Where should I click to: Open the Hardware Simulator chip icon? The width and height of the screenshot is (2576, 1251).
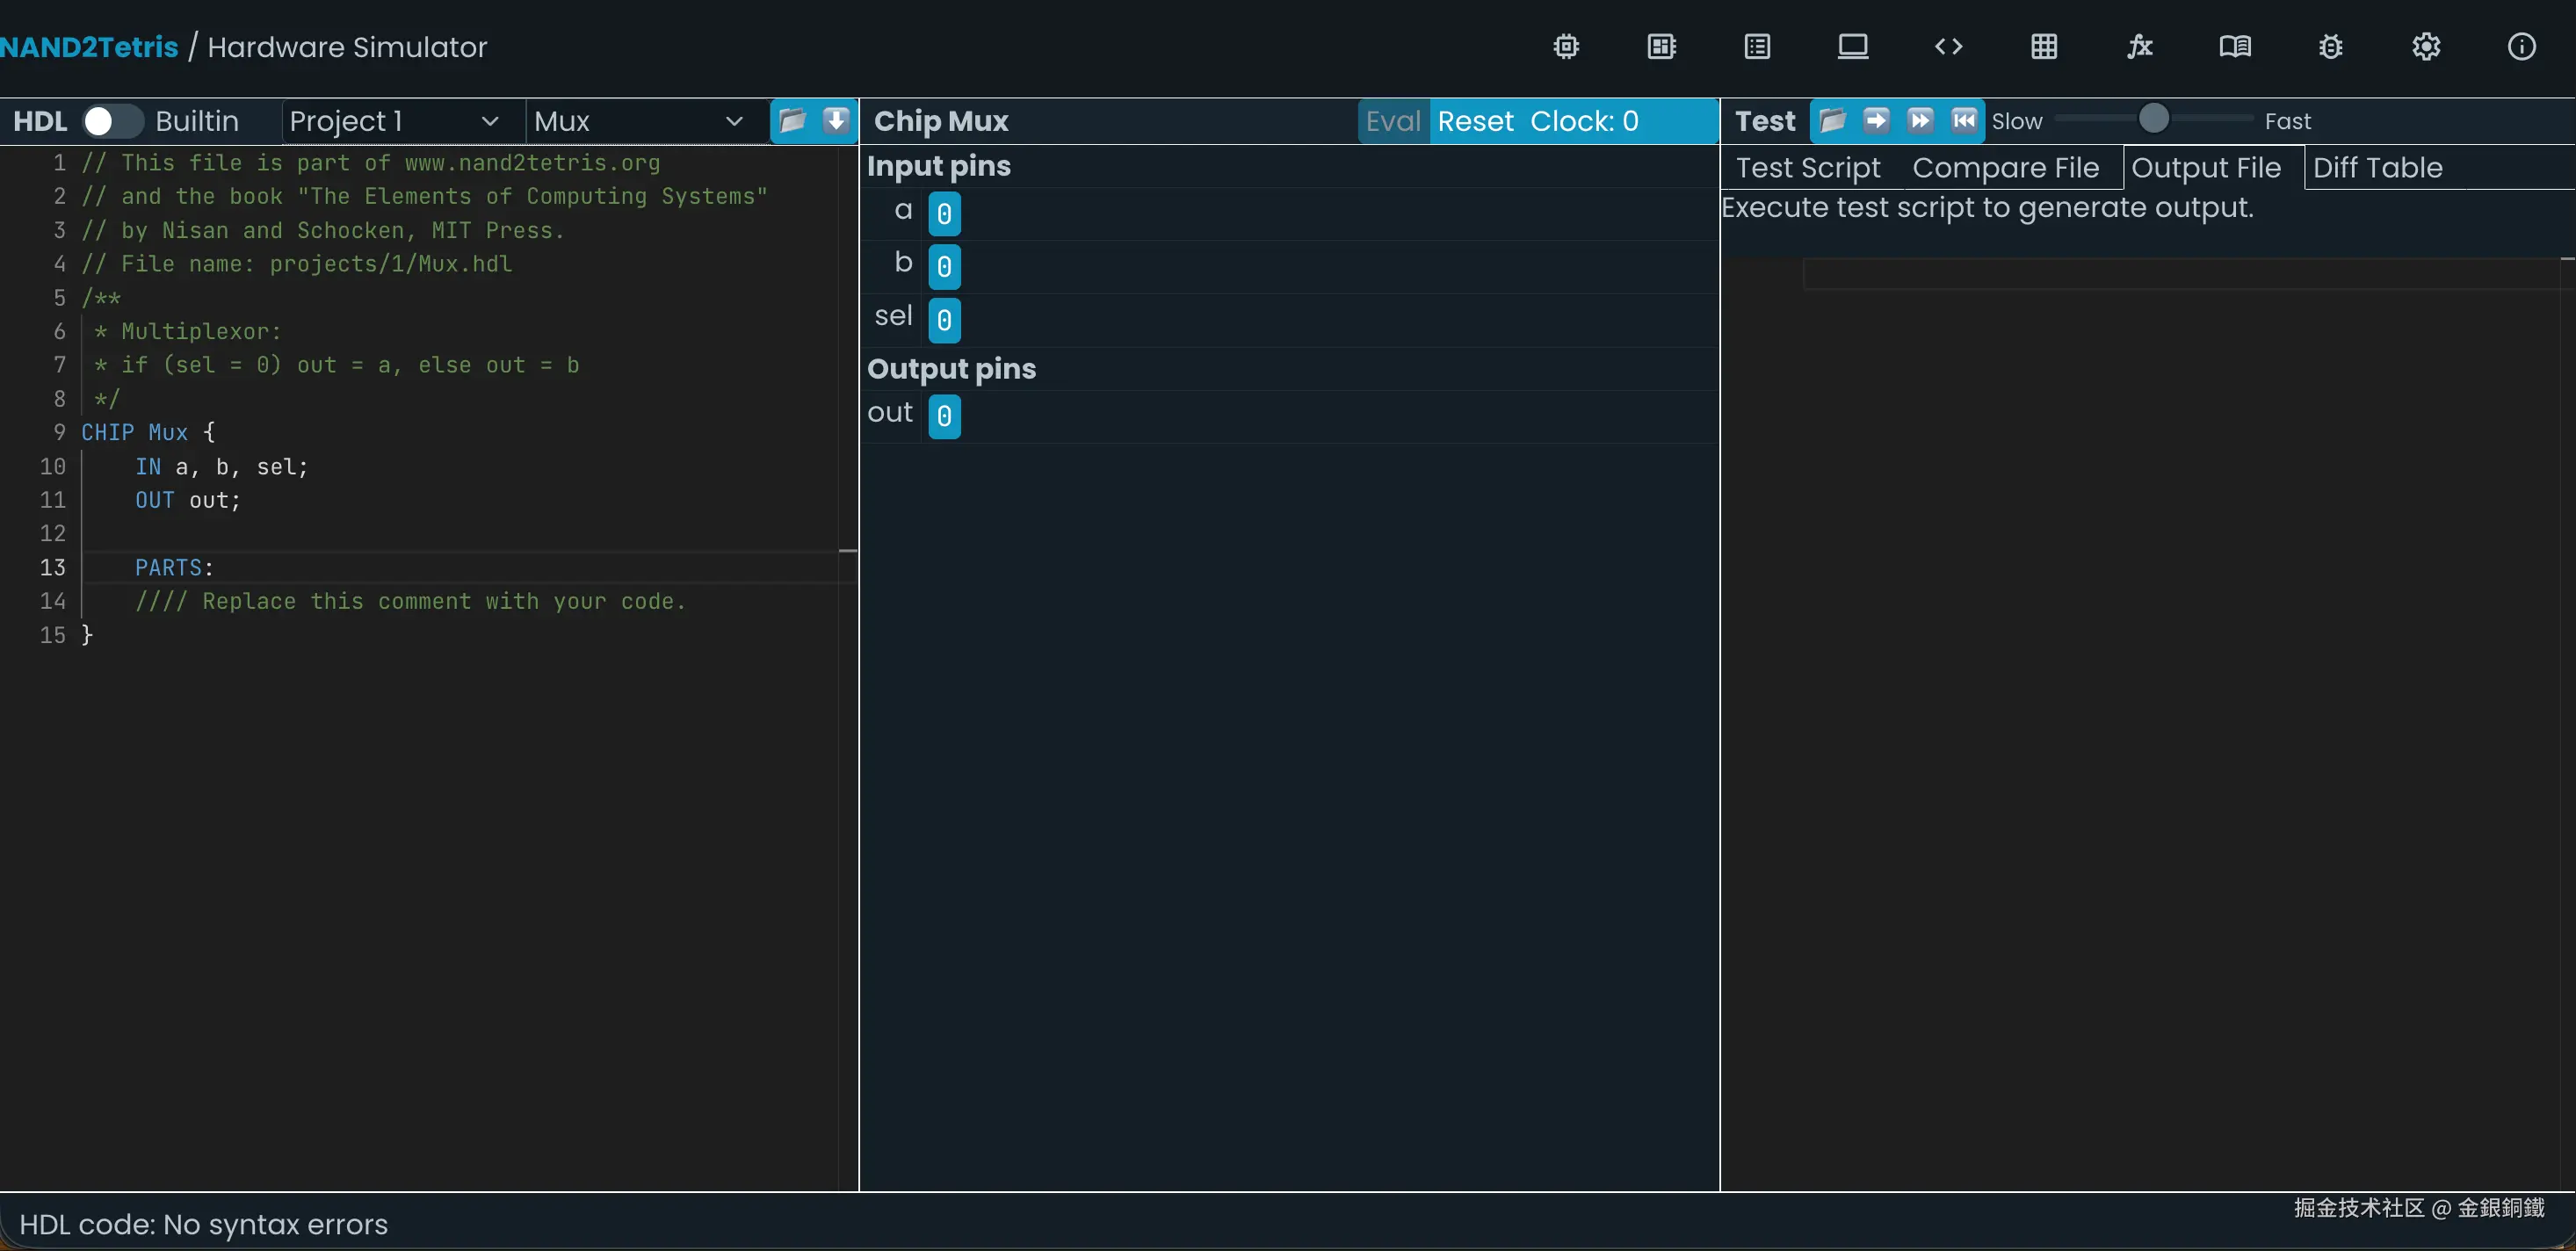tap(1566, 47)
